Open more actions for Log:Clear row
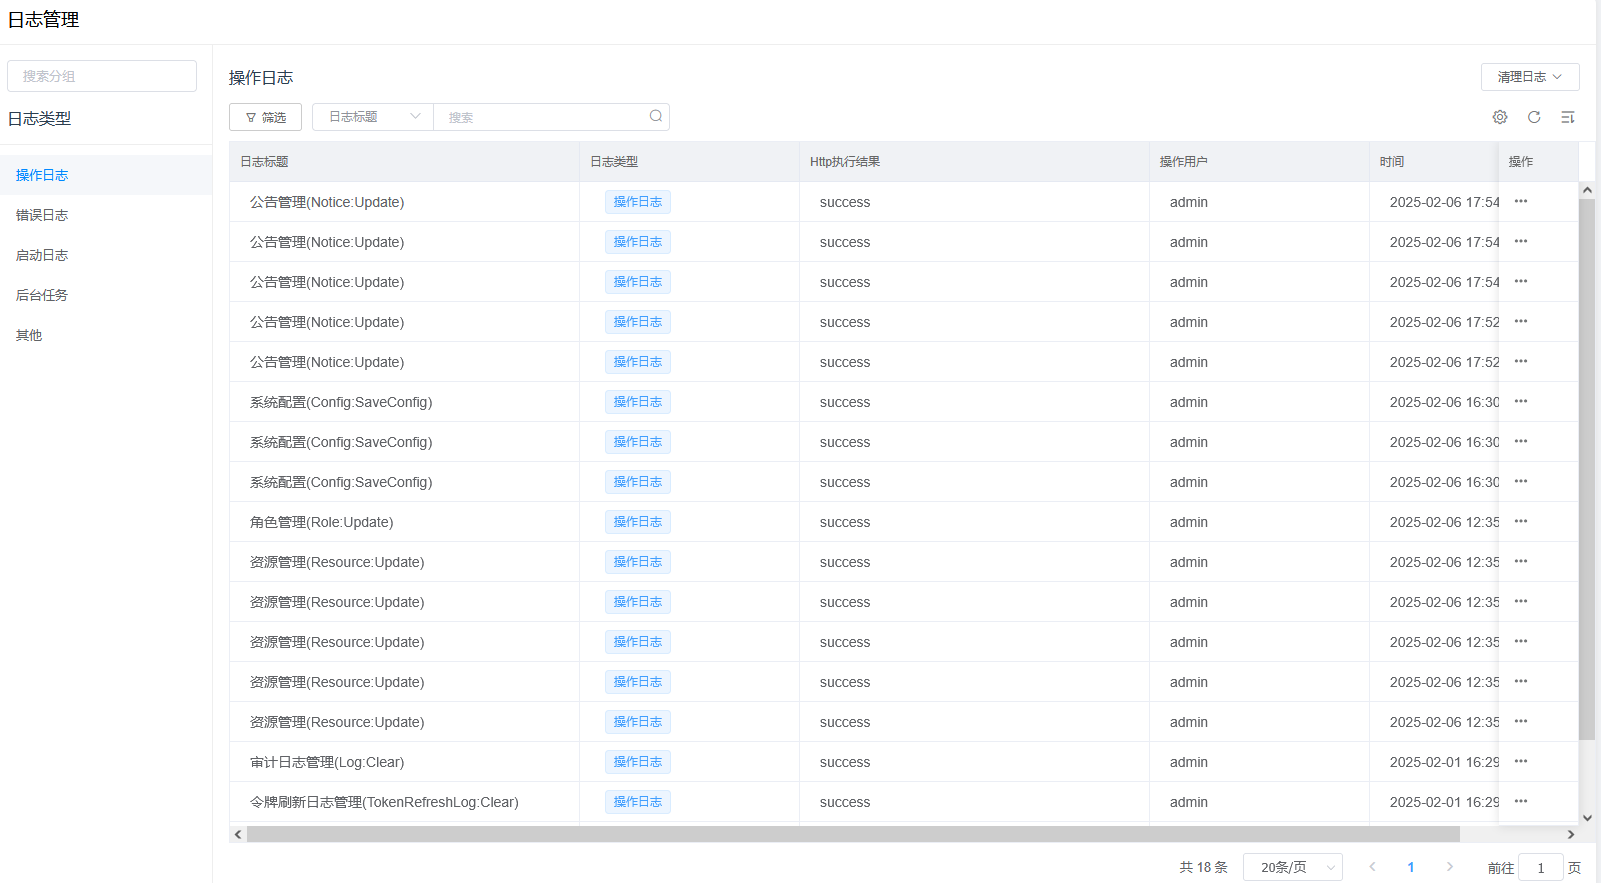Viewport: 1601px width, 883px height. pyautogui.click(x=1521, y=762)
